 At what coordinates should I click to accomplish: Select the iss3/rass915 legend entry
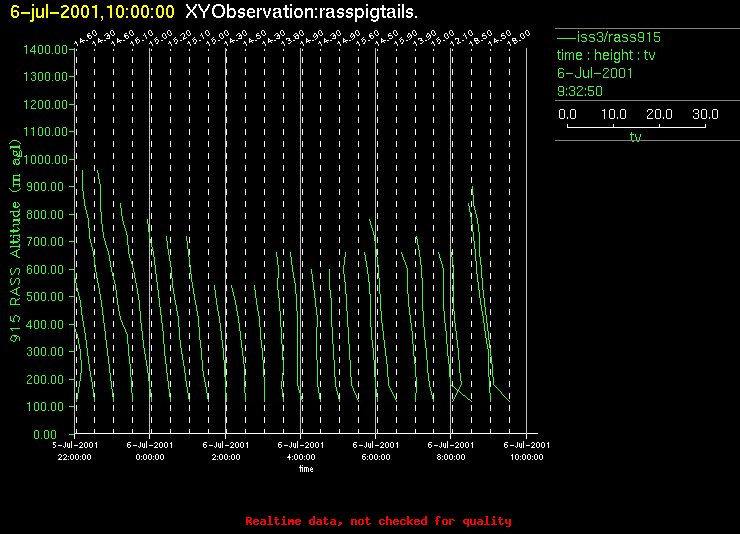609,37
